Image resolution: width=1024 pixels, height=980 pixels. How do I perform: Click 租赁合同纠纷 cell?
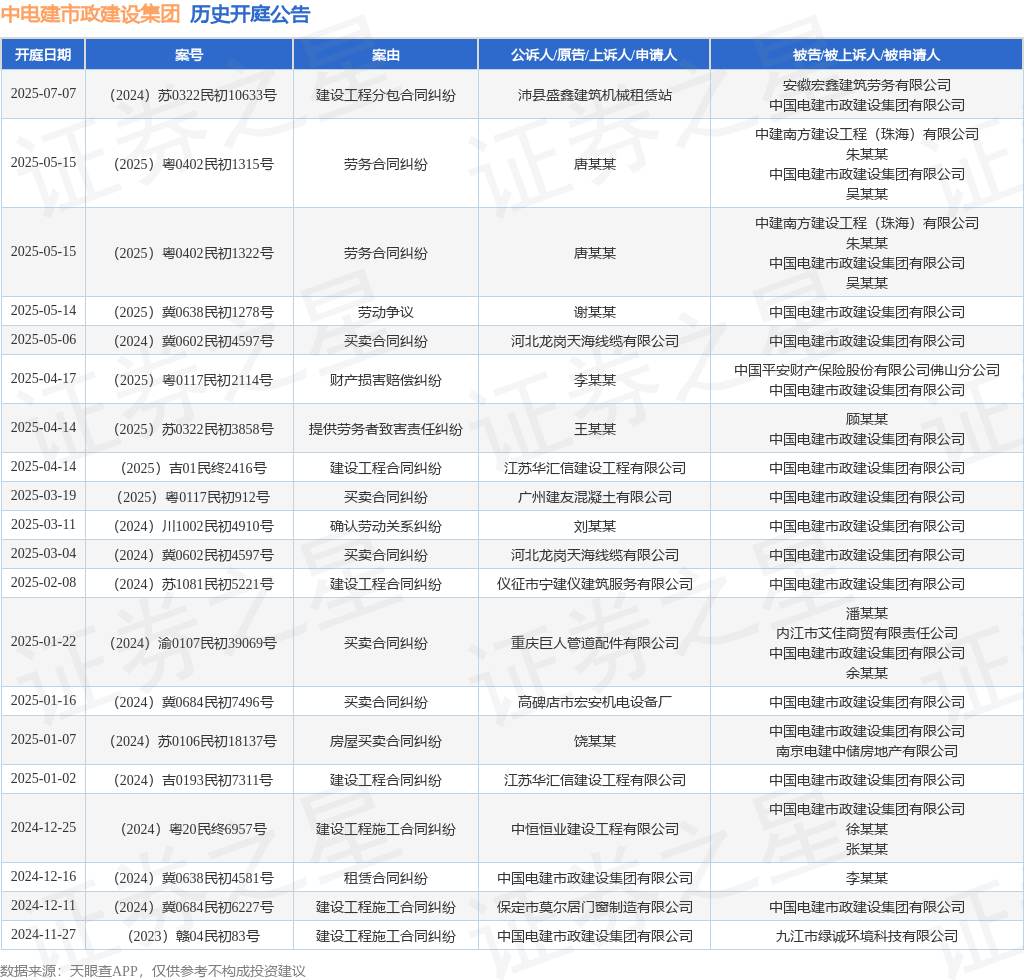[x=385, y=878]
